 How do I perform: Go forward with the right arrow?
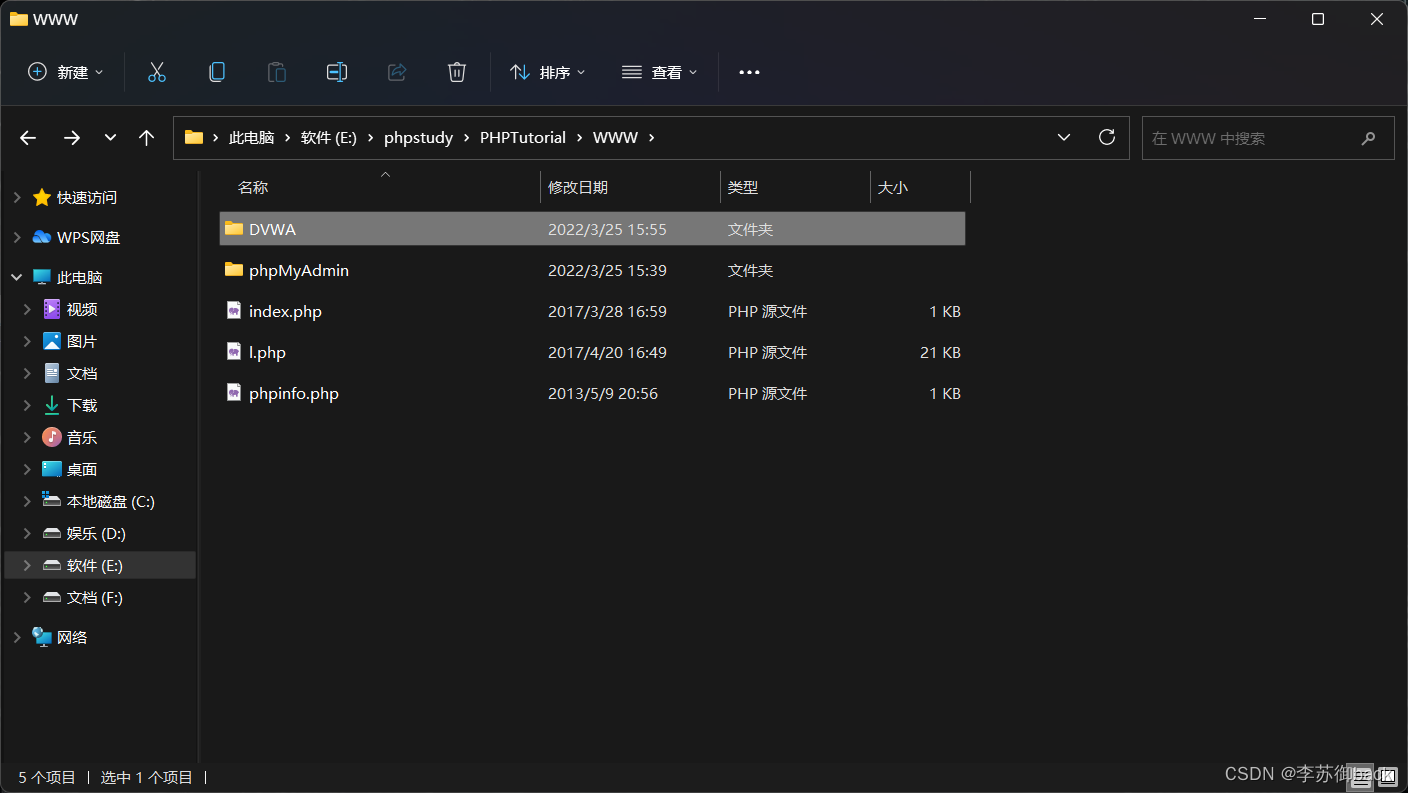click(72, 138)
